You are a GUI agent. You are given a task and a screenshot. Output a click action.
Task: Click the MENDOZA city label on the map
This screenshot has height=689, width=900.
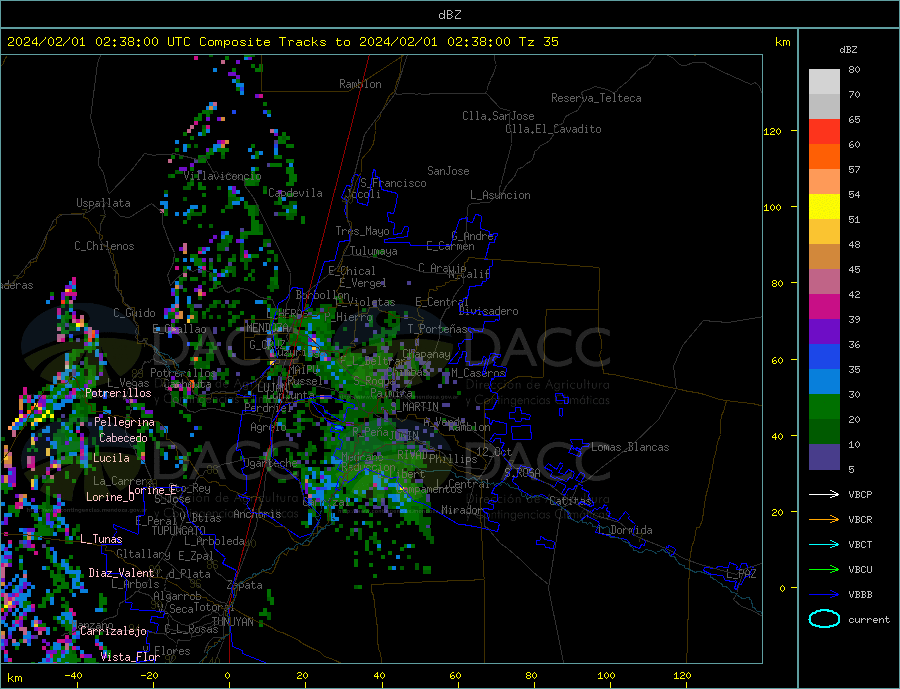click(x=267, y=328)
